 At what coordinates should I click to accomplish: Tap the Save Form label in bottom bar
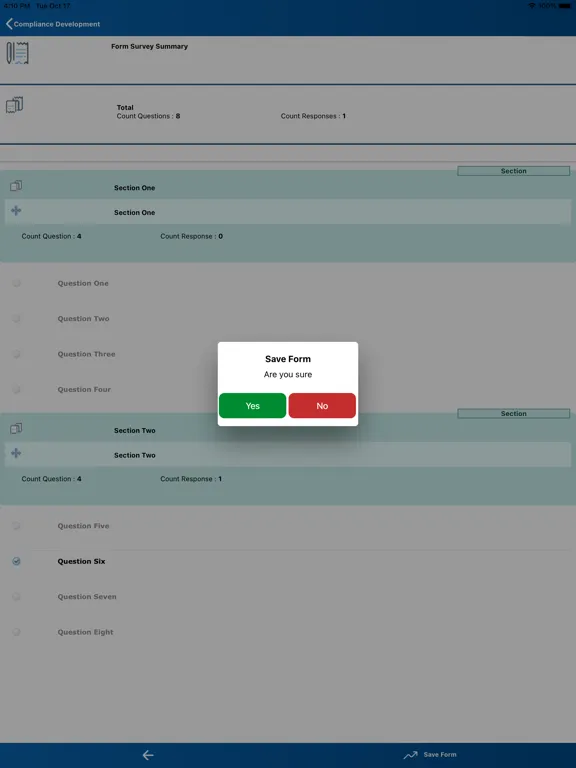pos(440,755)
